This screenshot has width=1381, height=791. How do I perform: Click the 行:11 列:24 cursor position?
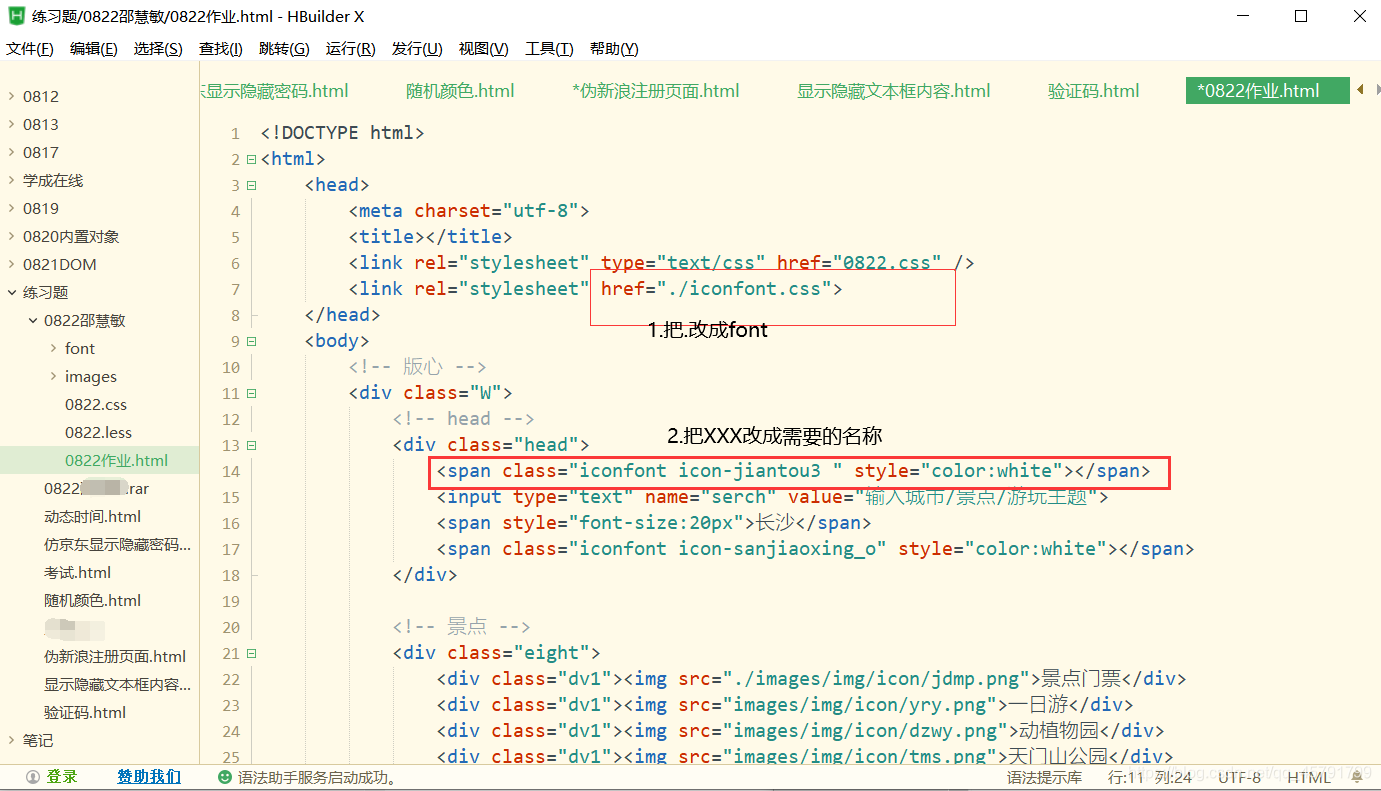(x=1150, y=777)
